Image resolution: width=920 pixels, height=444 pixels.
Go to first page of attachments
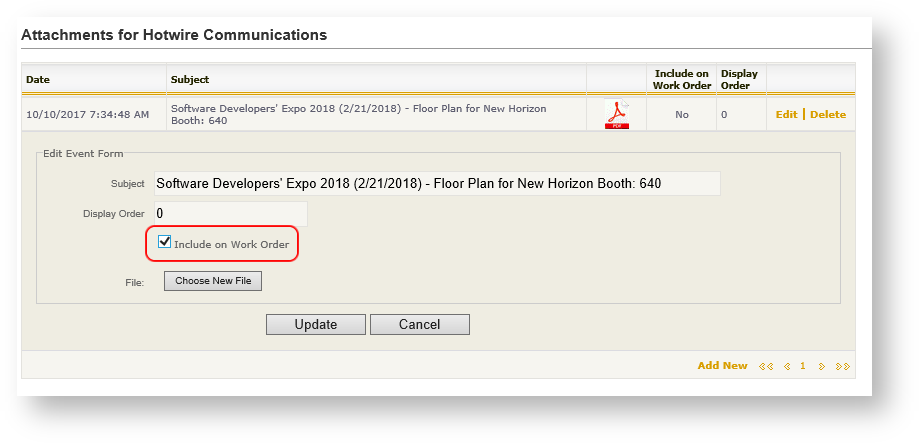[766, 366]
